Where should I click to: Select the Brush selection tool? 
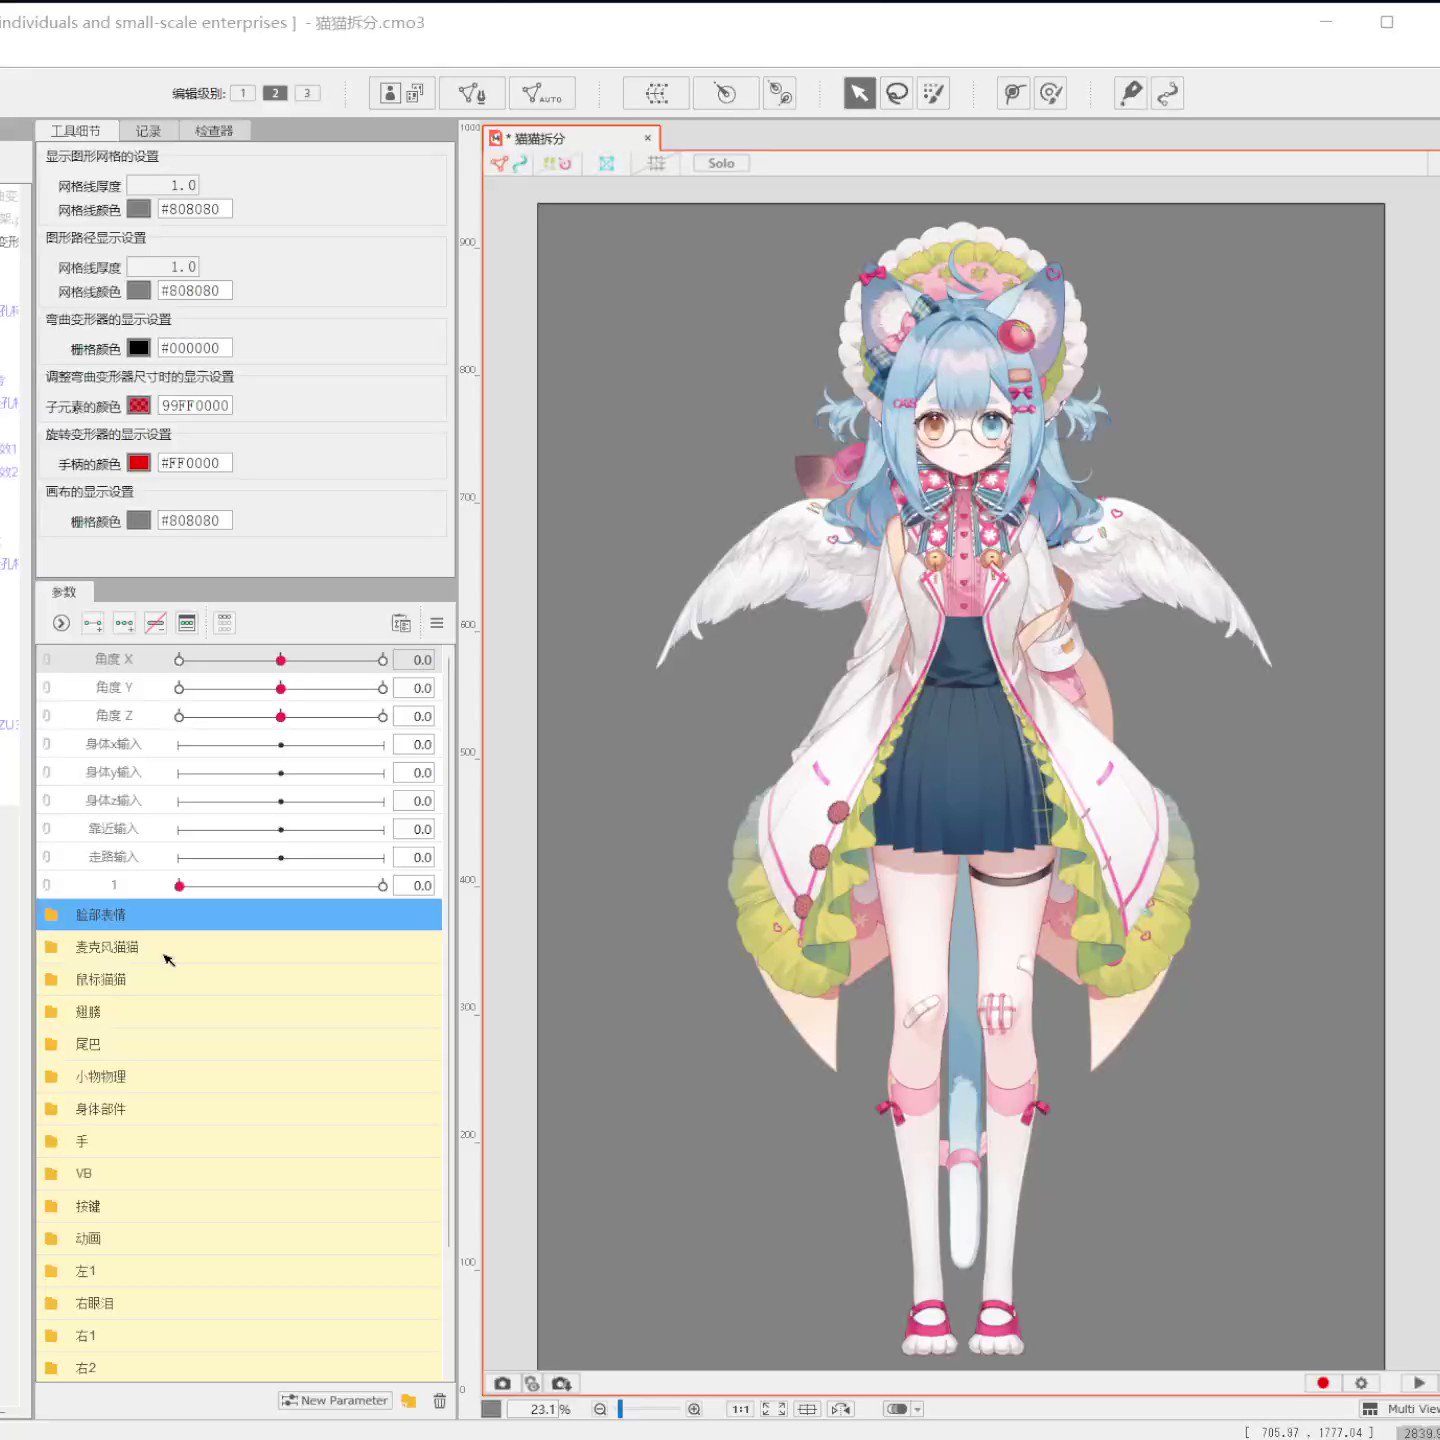(x=933, y=93)
